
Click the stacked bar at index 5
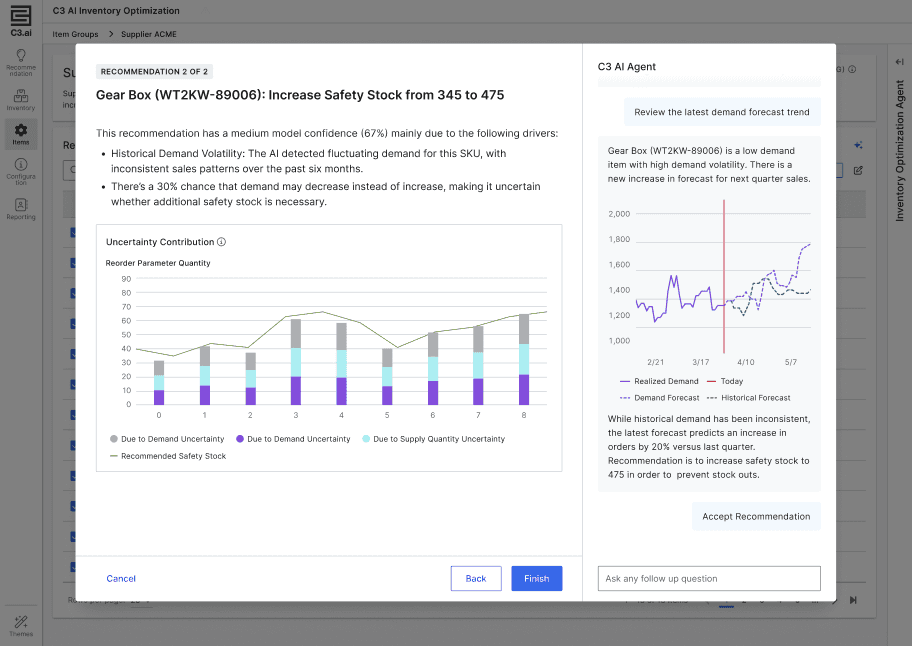[387, 377]
